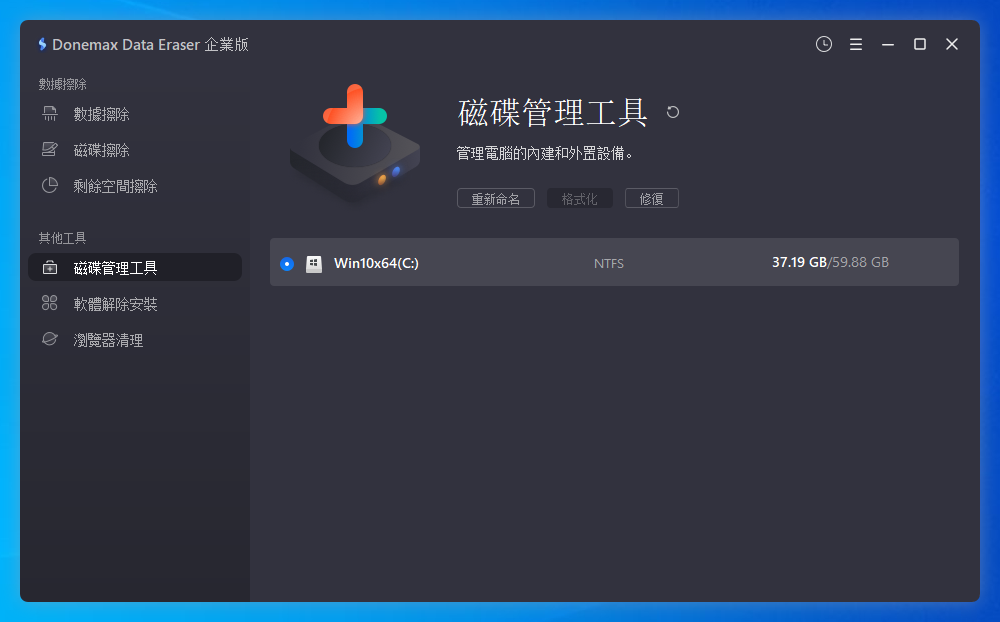Click the 數據擦除 section header
This screenshot has height=622, width=1000.
pyautogui.click(x=62, y=84)
